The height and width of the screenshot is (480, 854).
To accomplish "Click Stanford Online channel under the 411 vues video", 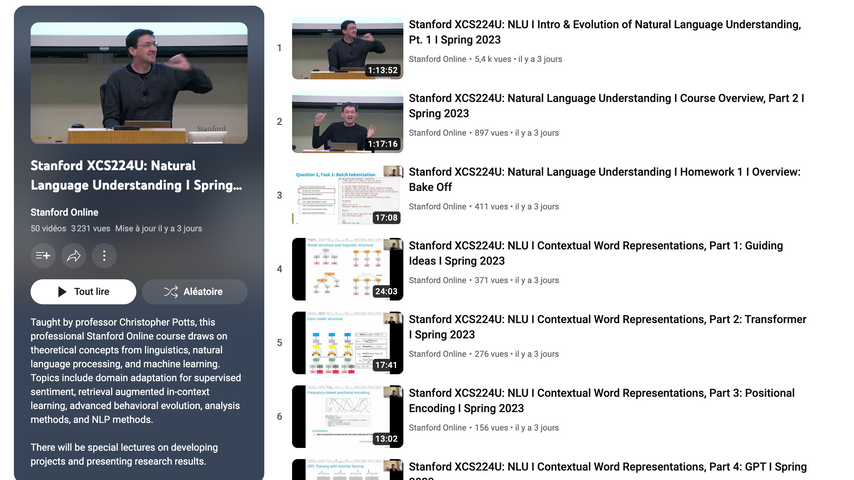I will pyautogui.click(x=437, y=206).
